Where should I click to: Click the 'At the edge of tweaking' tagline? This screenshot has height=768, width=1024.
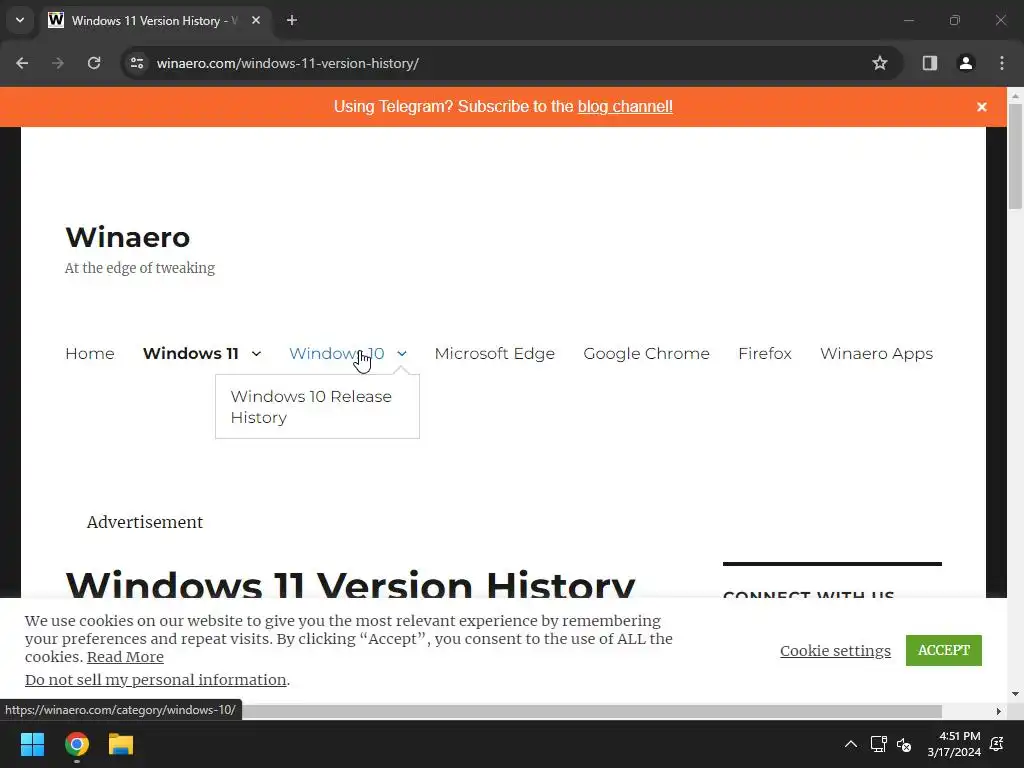point(140,268)
